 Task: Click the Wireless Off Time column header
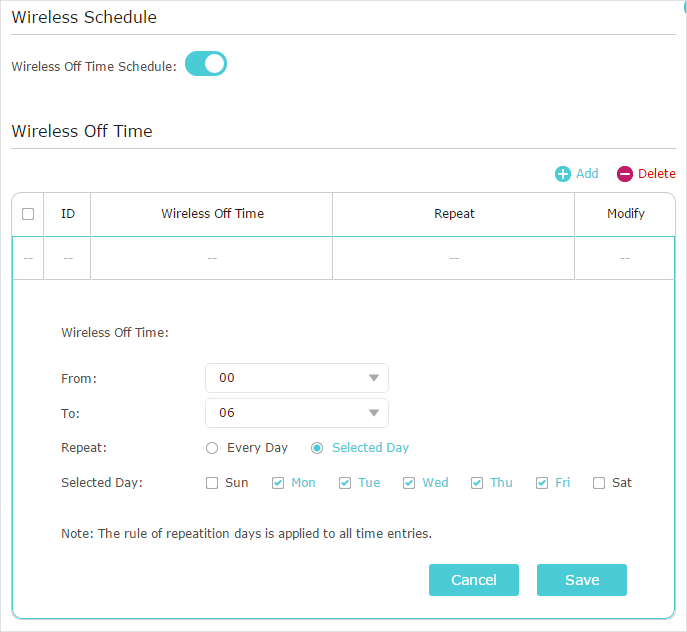coord(212,214)
